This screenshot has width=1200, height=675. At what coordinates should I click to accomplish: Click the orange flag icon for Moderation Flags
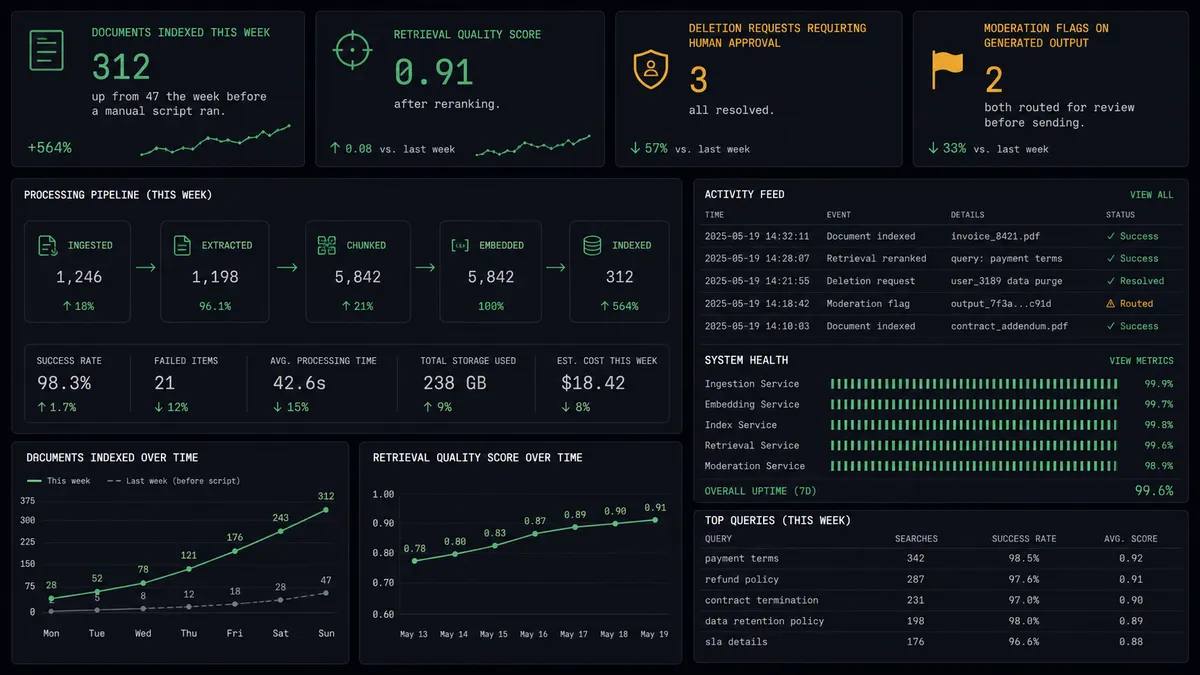947,69
